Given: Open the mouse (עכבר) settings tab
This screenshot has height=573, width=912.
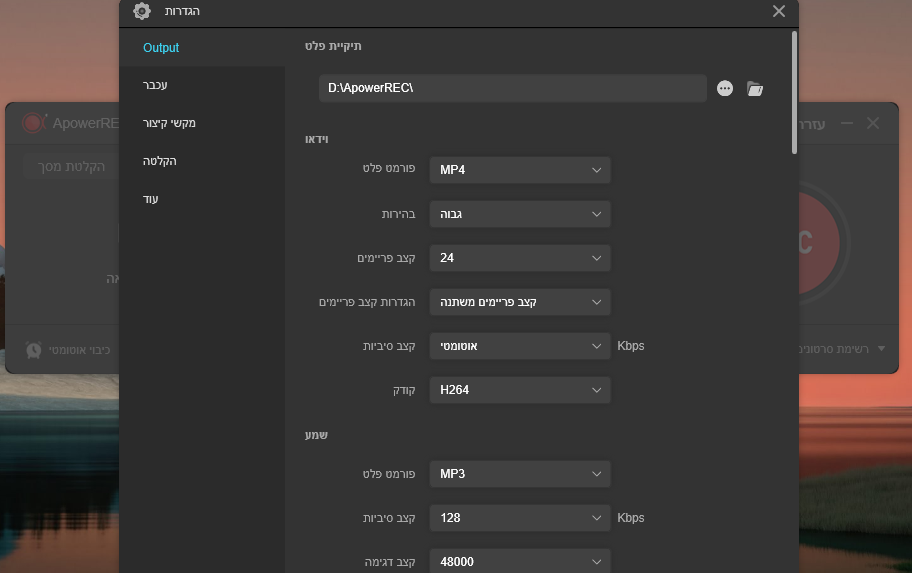Looking at the screenshot, I should (x=156, y=85).
